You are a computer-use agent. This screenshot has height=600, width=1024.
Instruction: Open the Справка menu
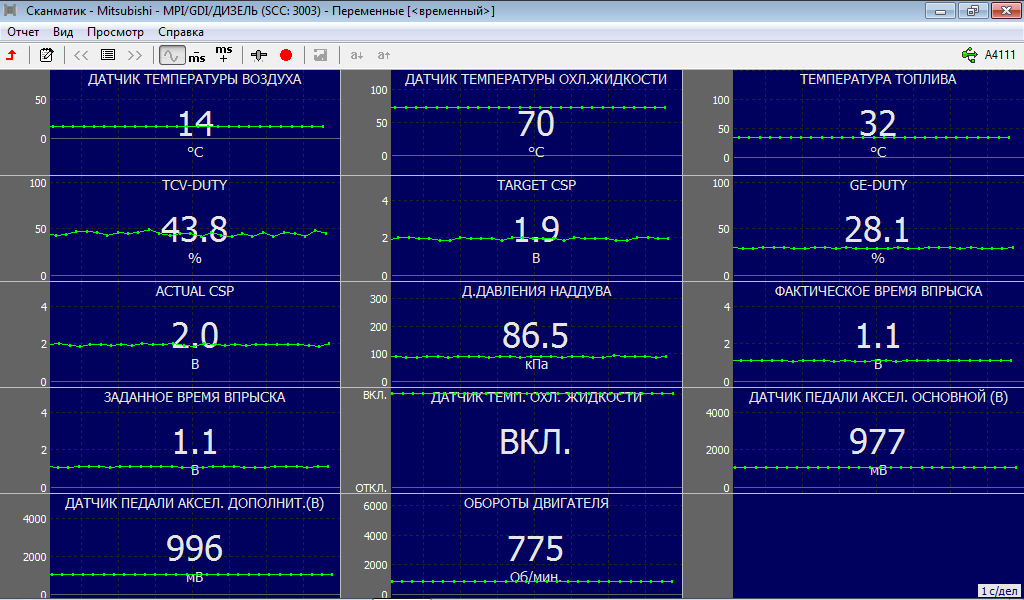pos(181,32)
